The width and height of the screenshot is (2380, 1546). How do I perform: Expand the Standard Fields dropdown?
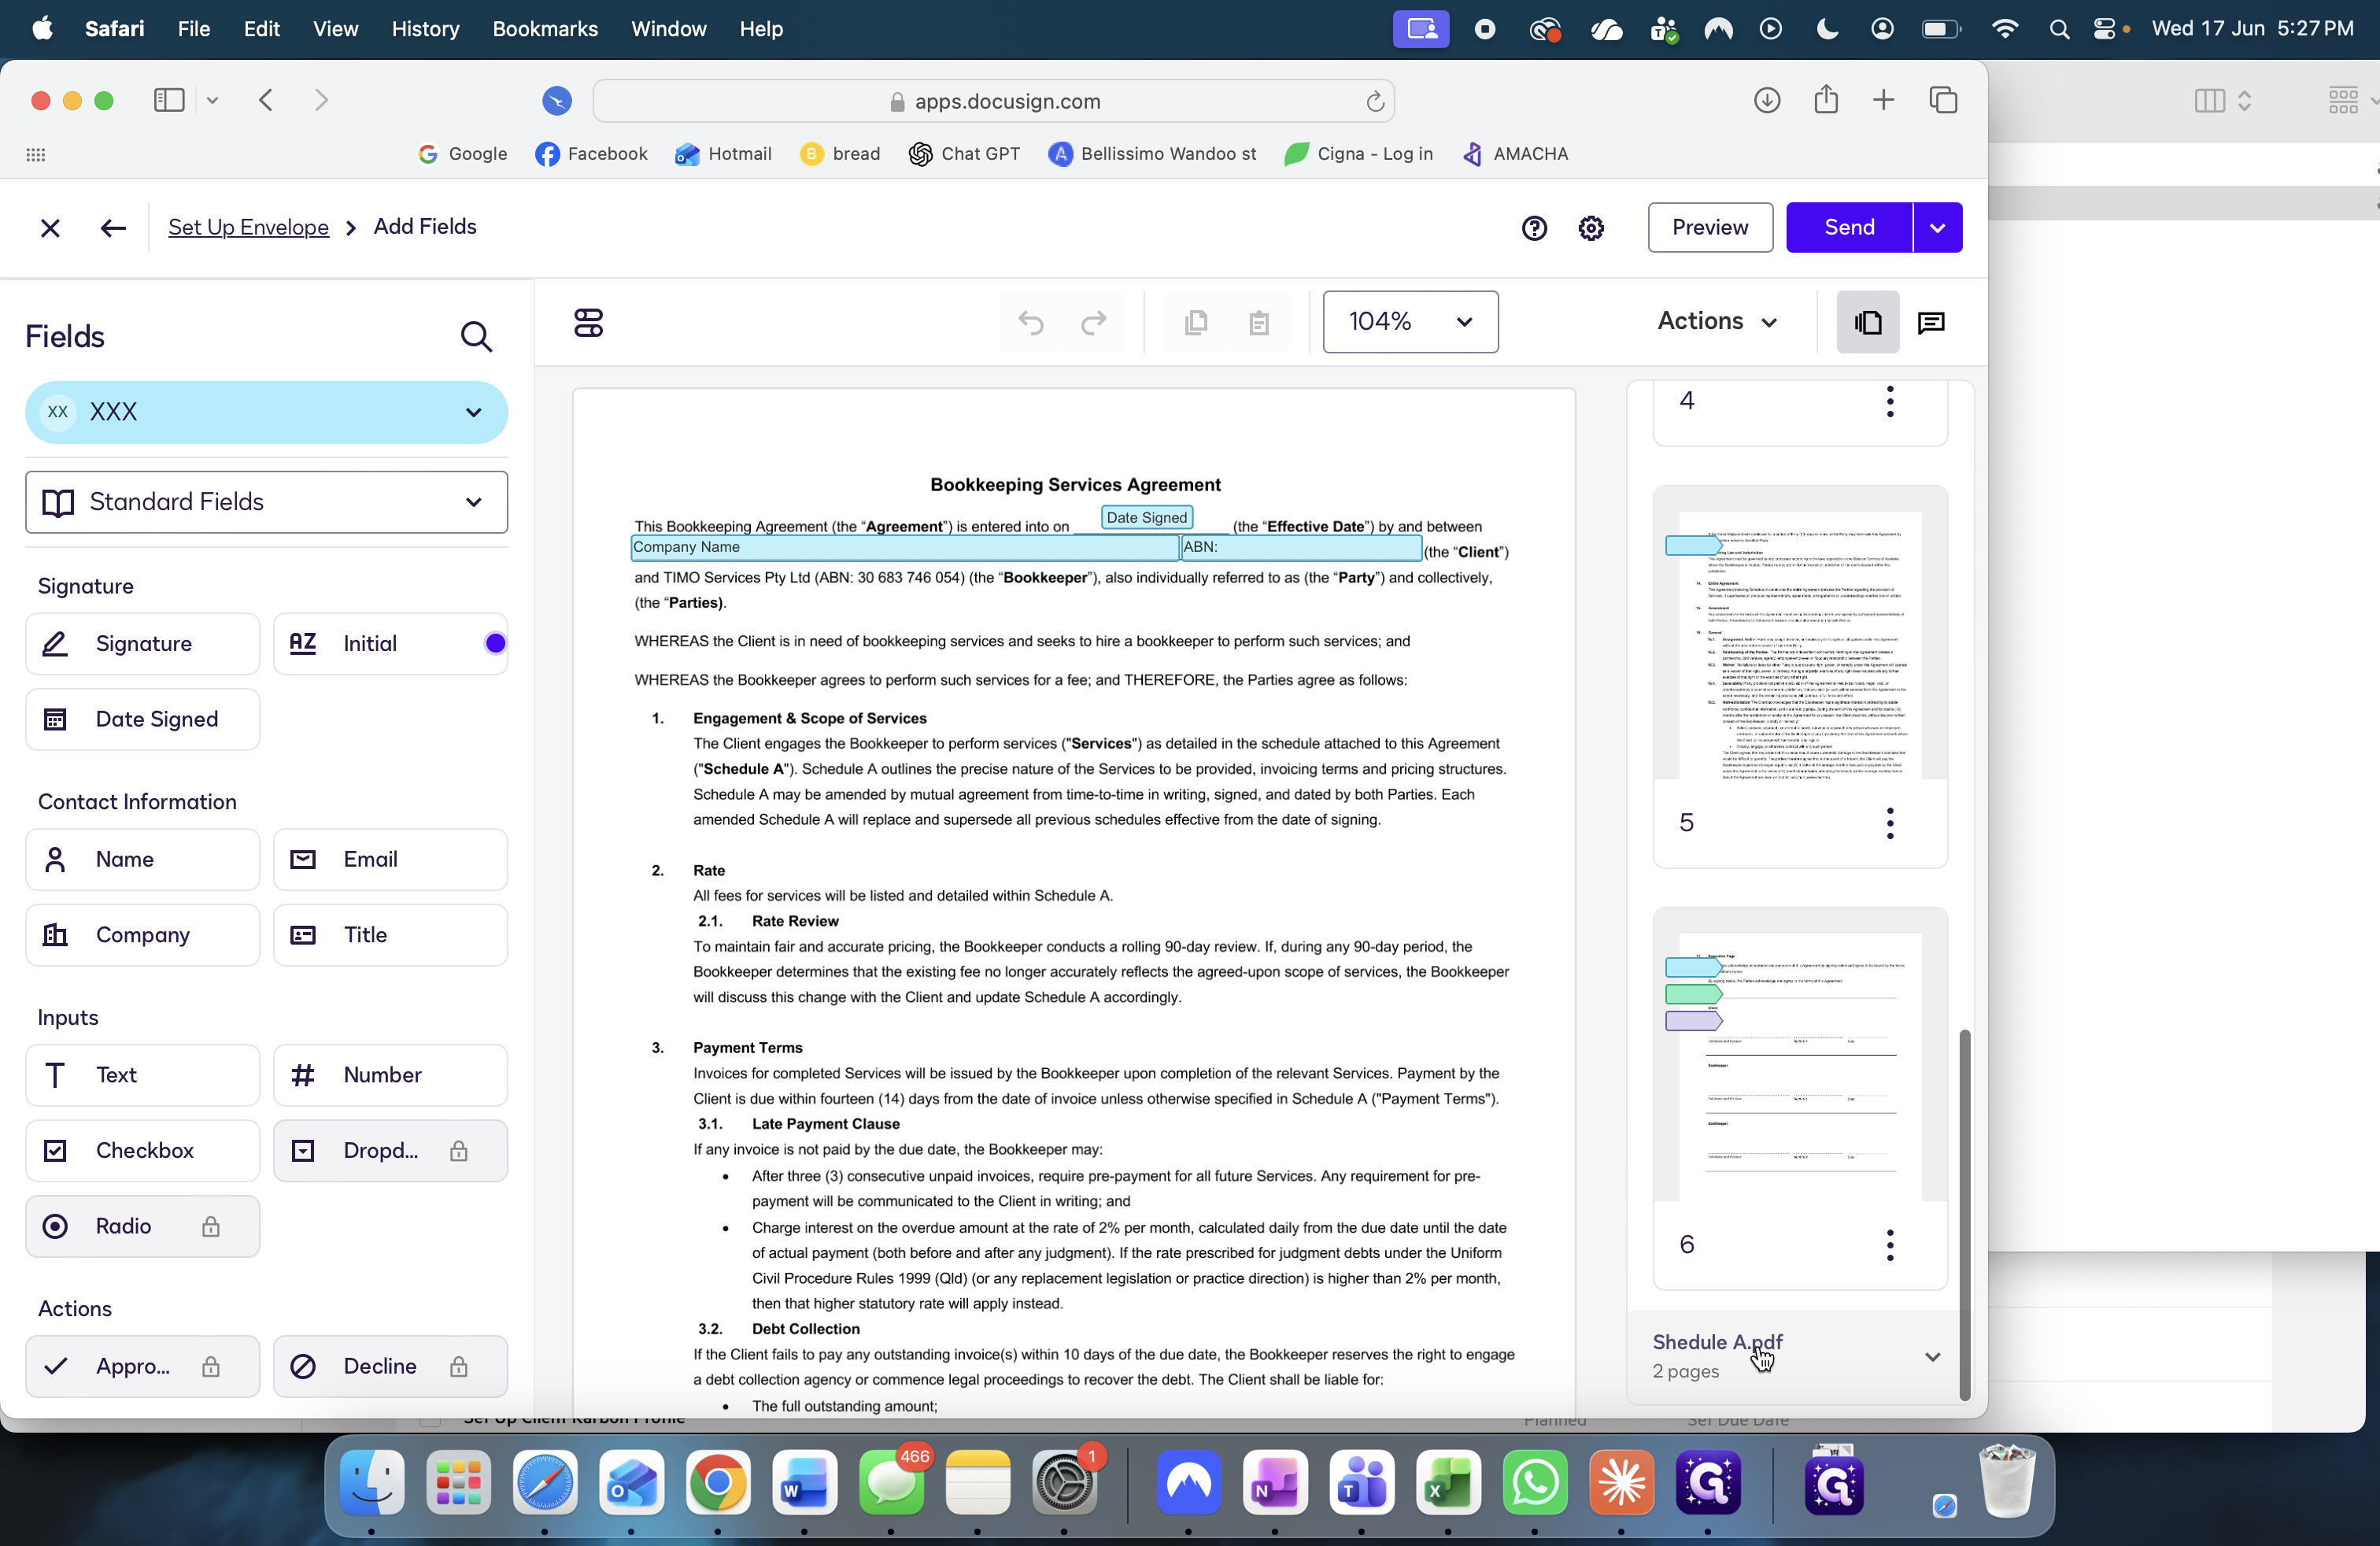tap(266, 502)
